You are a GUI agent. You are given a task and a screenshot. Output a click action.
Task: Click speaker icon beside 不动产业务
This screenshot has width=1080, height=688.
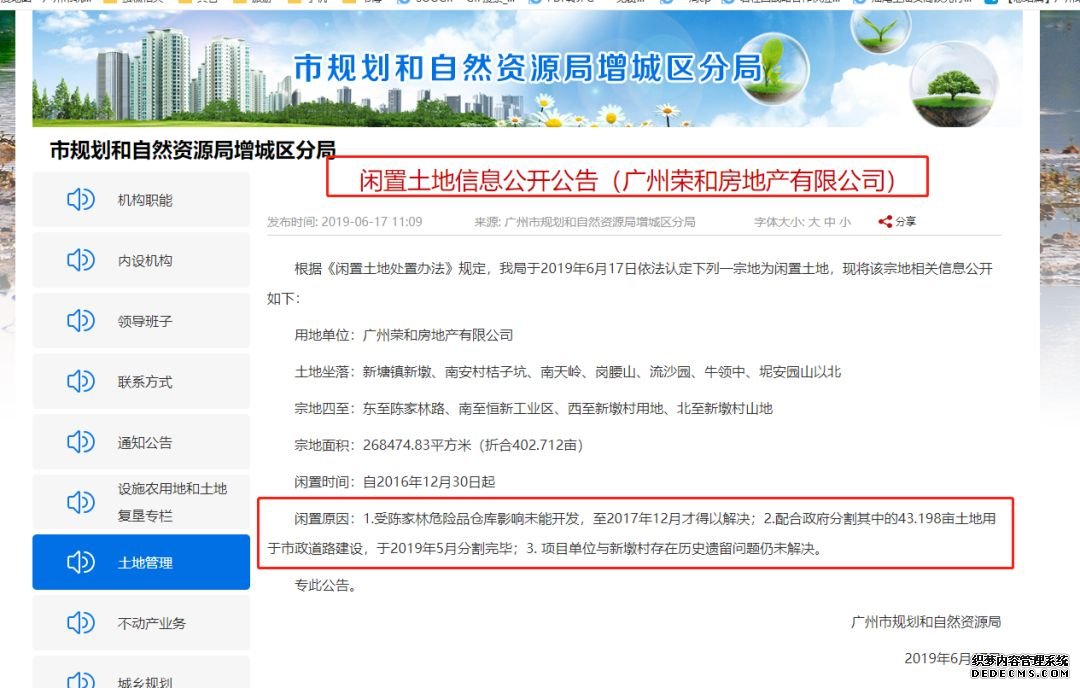click(81, 623)
